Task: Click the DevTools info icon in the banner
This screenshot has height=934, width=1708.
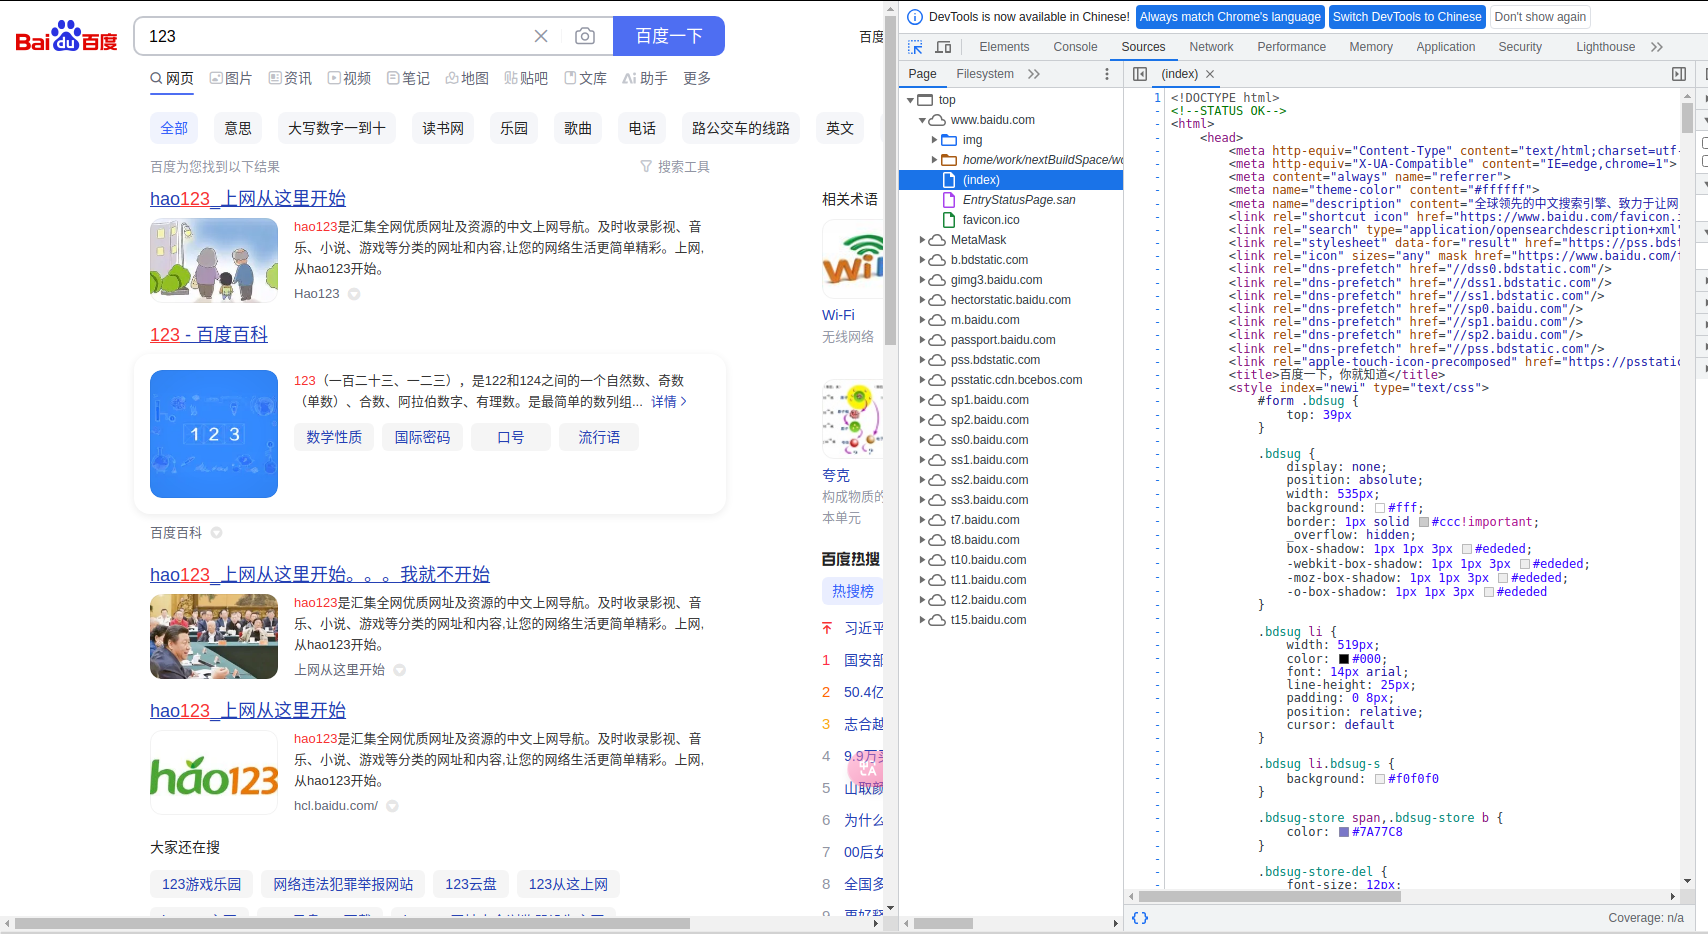Action: (914, 17)
